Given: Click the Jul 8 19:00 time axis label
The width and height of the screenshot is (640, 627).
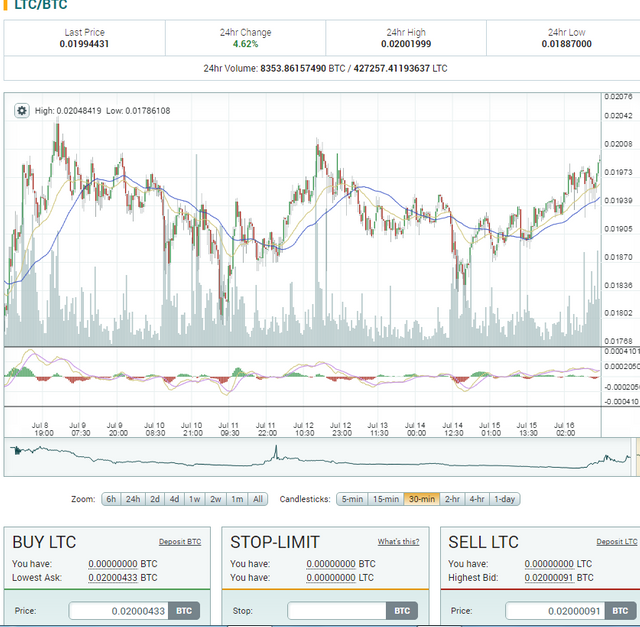Looking at the screenshot, I should 43,429.
